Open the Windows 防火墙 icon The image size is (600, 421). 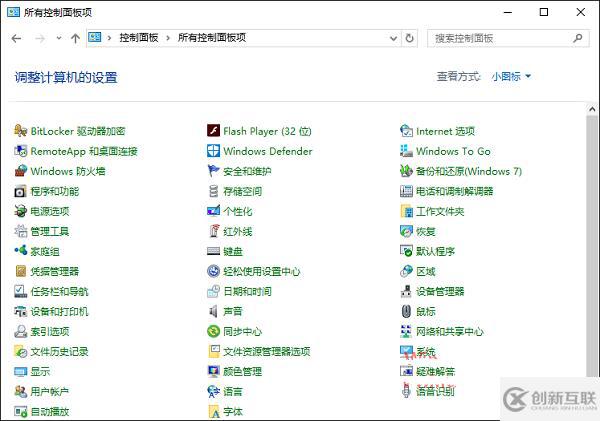(x=20, y=171)
